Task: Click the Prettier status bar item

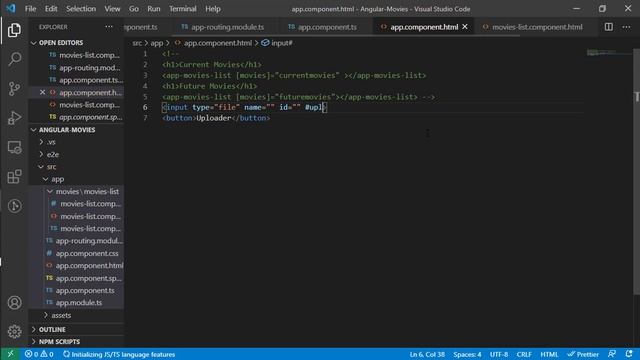Action: pos(583,354)
